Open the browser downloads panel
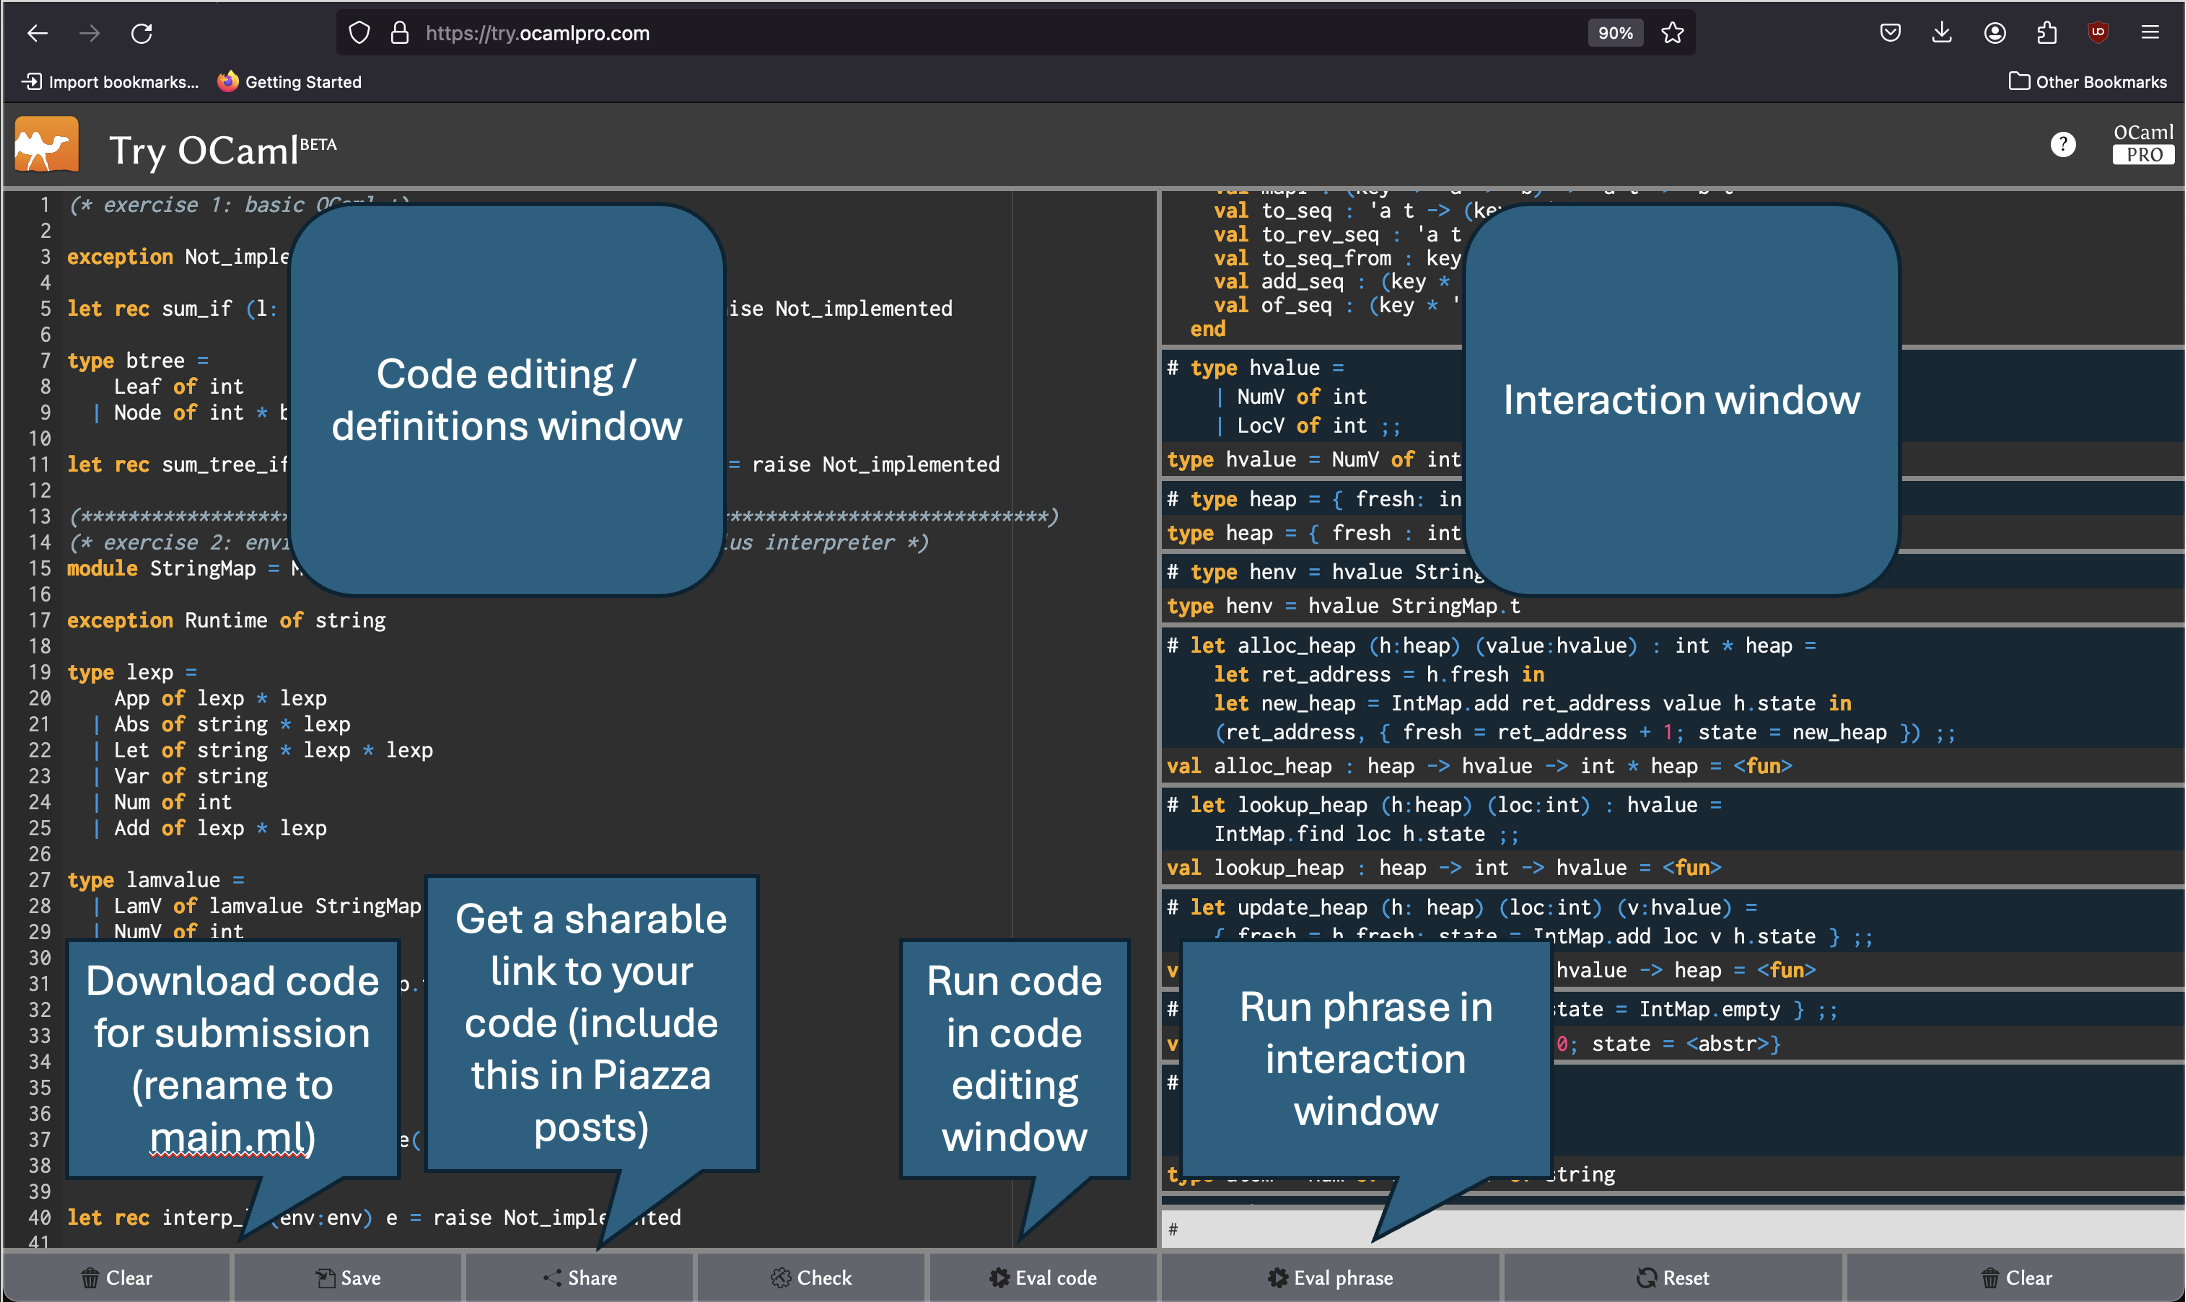 click(x=1942, y=33)
